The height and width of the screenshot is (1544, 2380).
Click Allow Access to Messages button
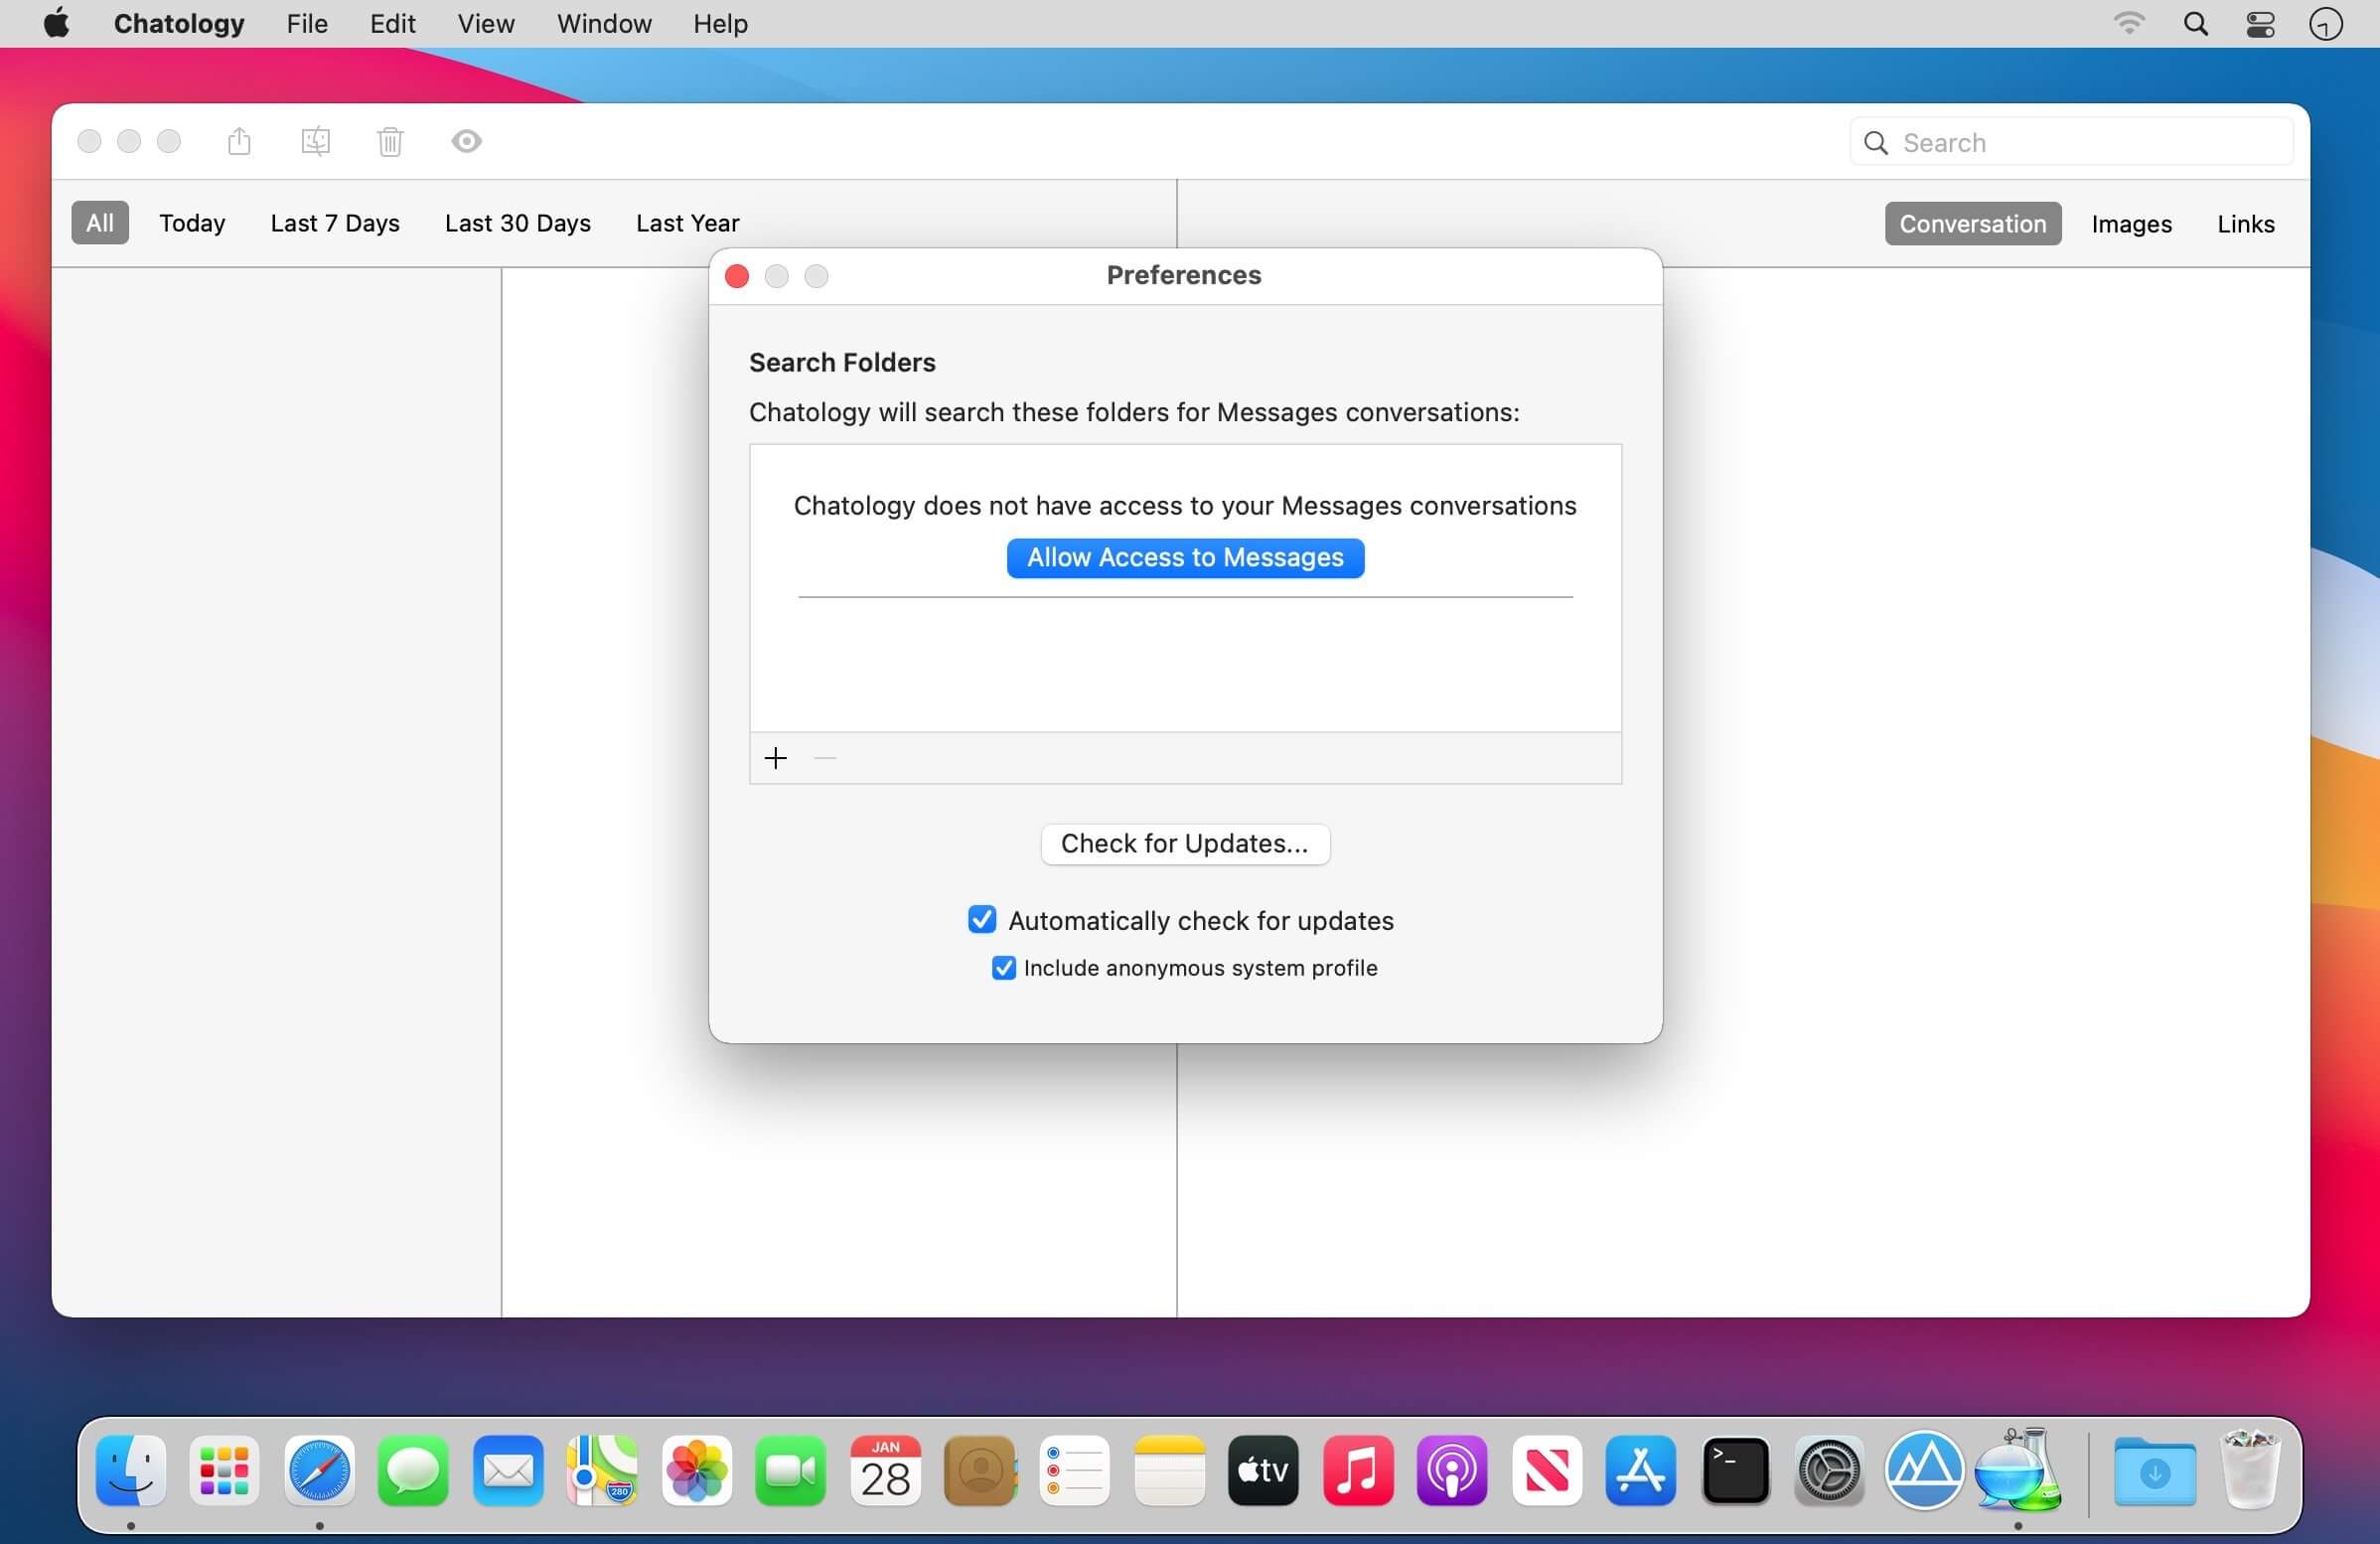(x=1185, y=557)
